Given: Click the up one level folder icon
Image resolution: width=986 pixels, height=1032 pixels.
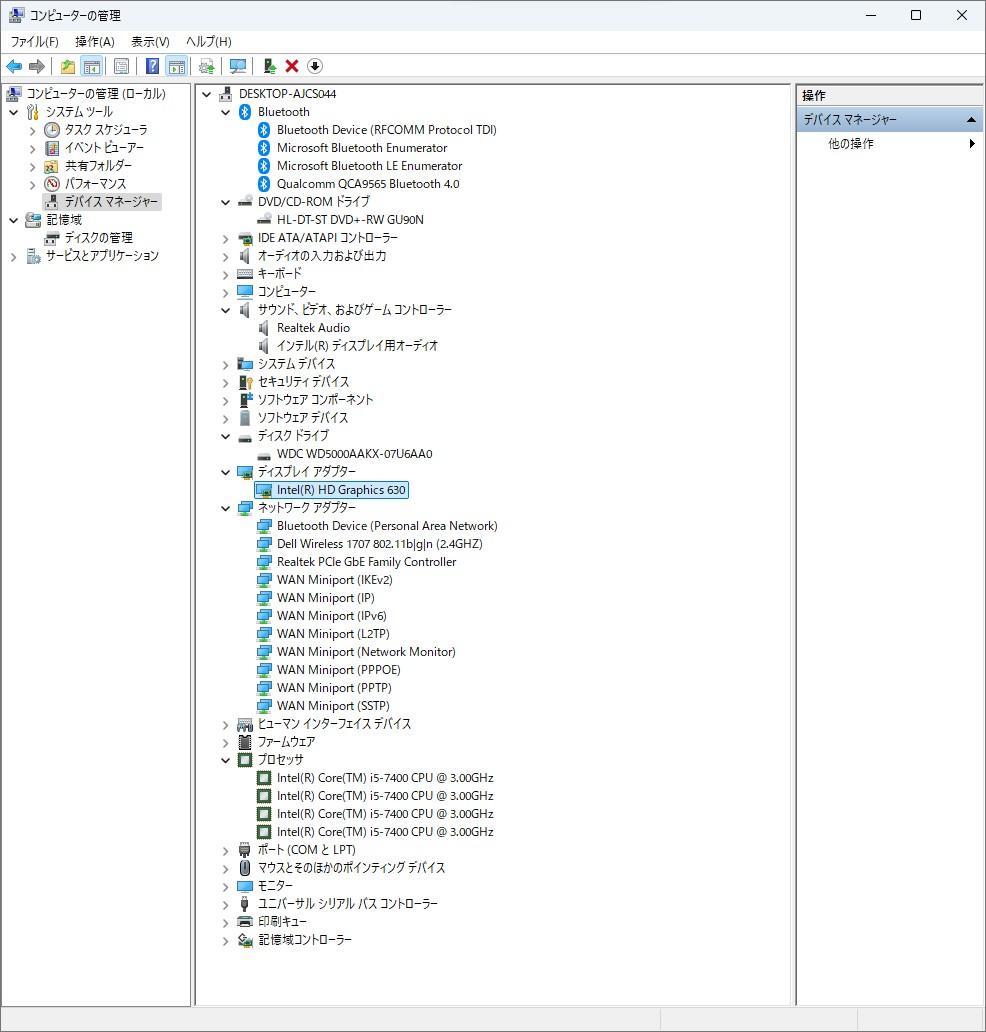Looking at the screenshot, I should click(x=67, y=66).
